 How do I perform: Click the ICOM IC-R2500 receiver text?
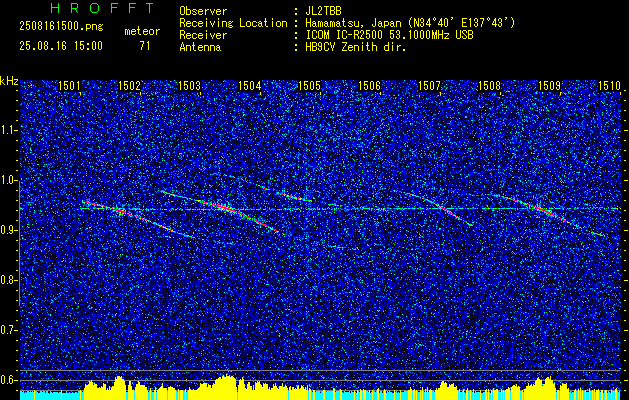390,35
